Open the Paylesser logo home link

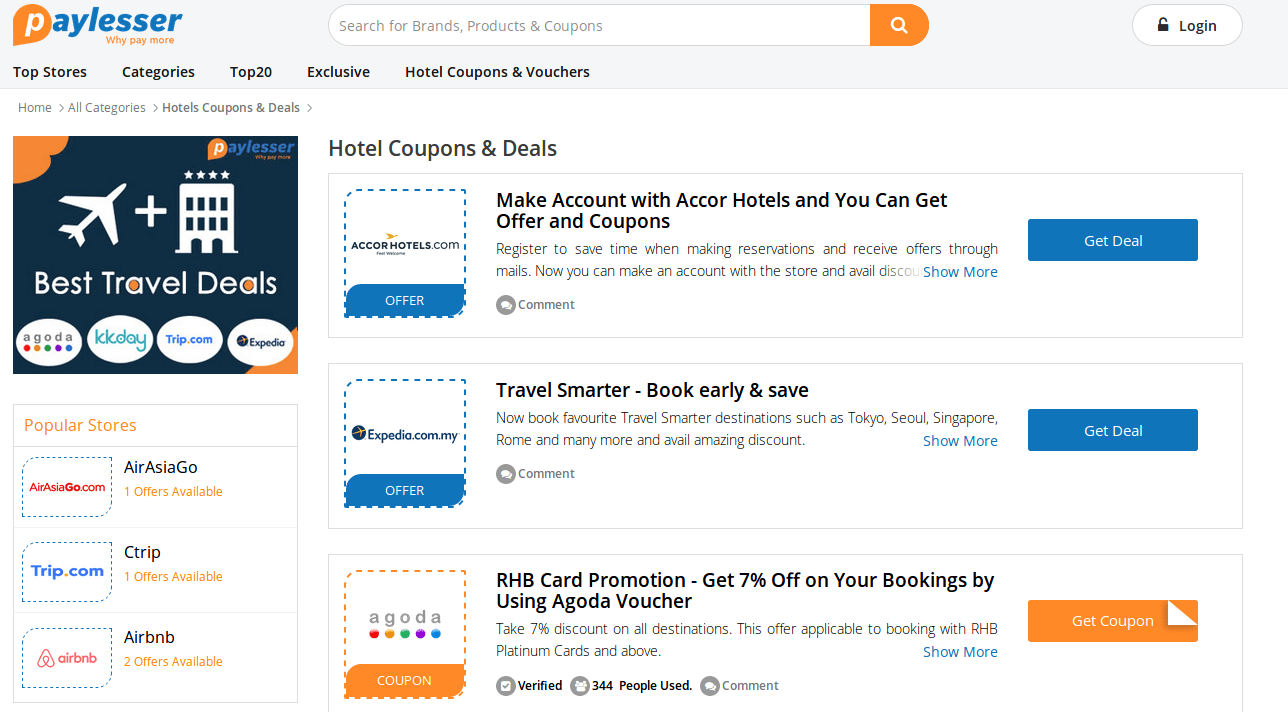[x=98, y=25]
